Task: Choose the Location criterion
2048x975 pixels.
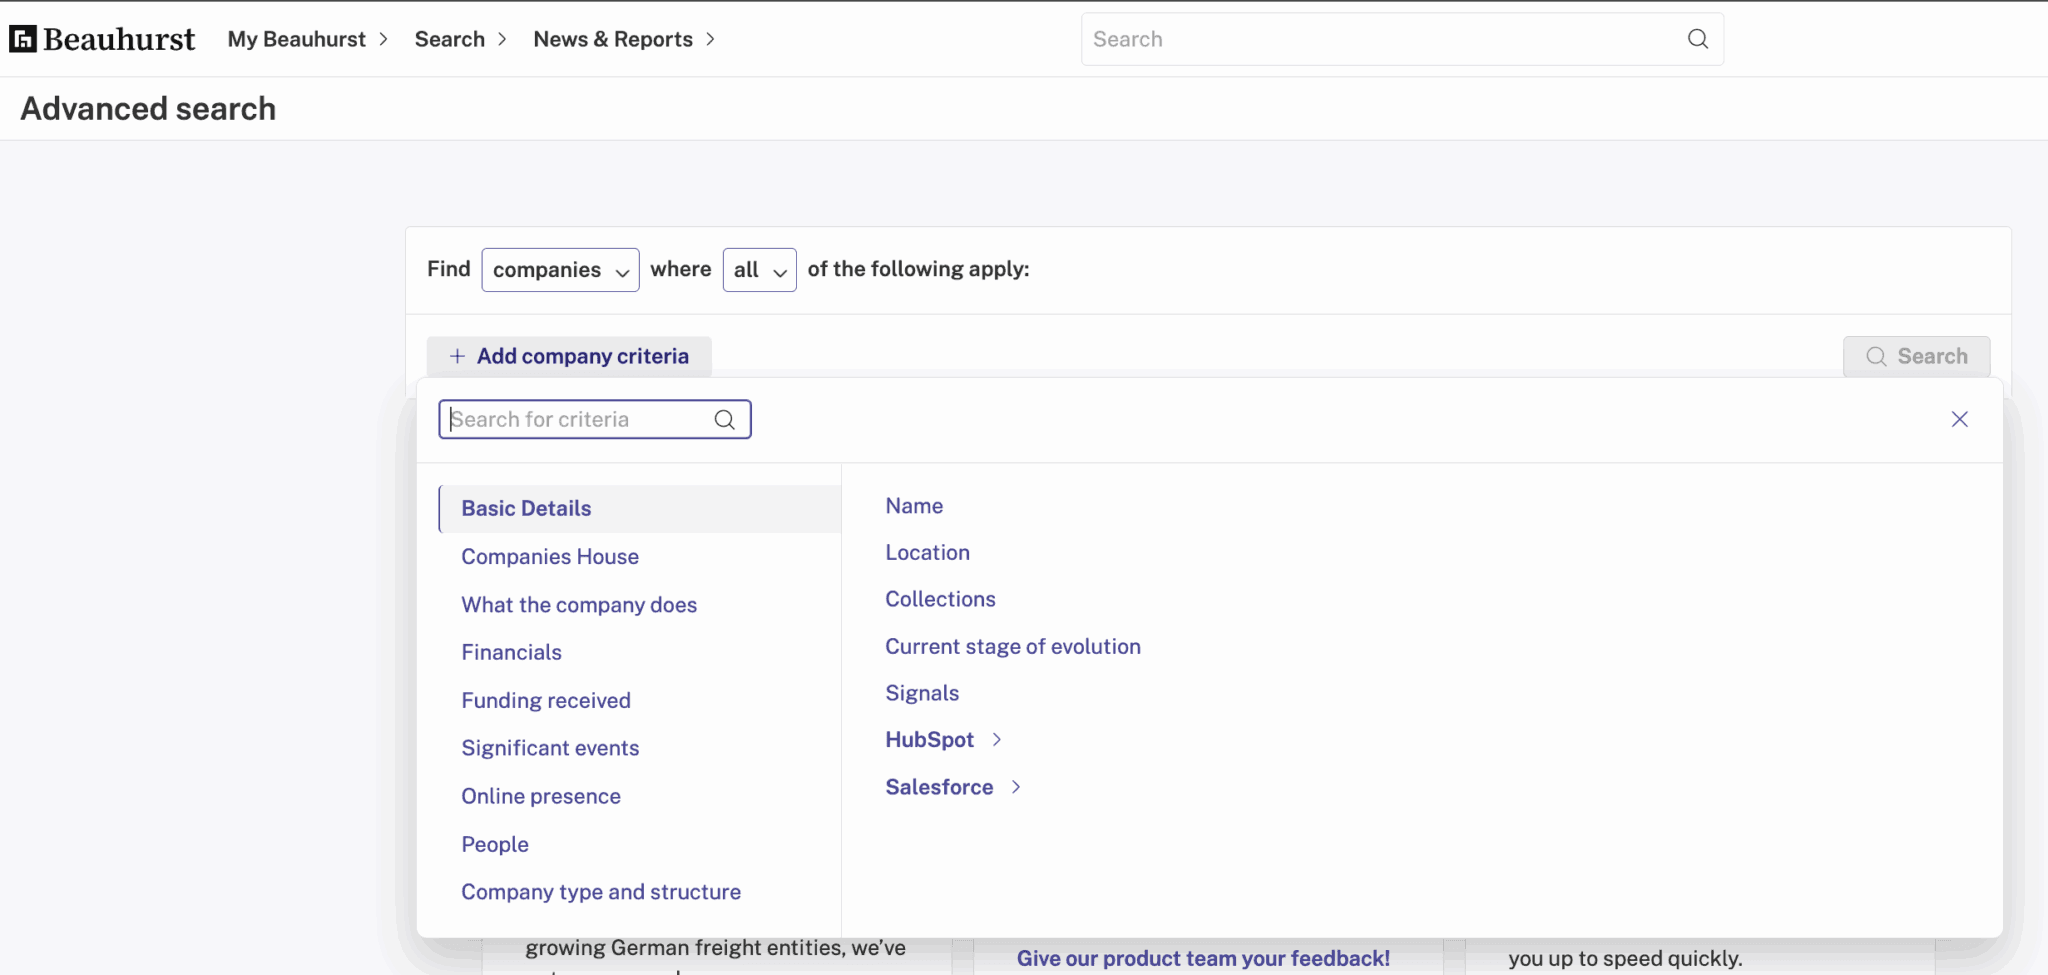Action: click(927, 553)
